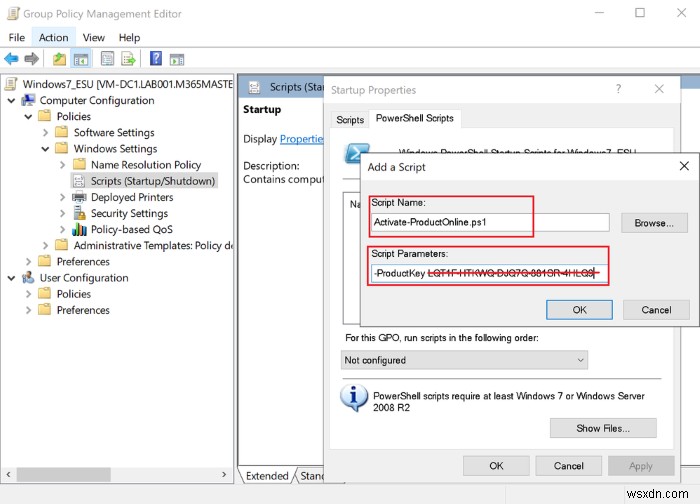Viewport: 700px width, 504px height.
Task: Confirm with OK in Add a Script
Action: 579,310
